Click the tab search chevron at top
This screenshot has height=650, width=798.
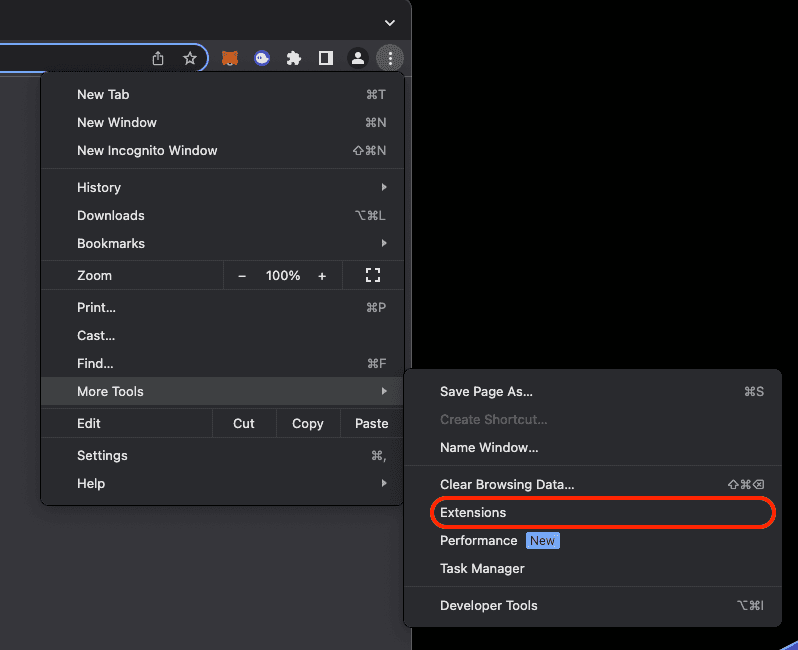point(390,23)
